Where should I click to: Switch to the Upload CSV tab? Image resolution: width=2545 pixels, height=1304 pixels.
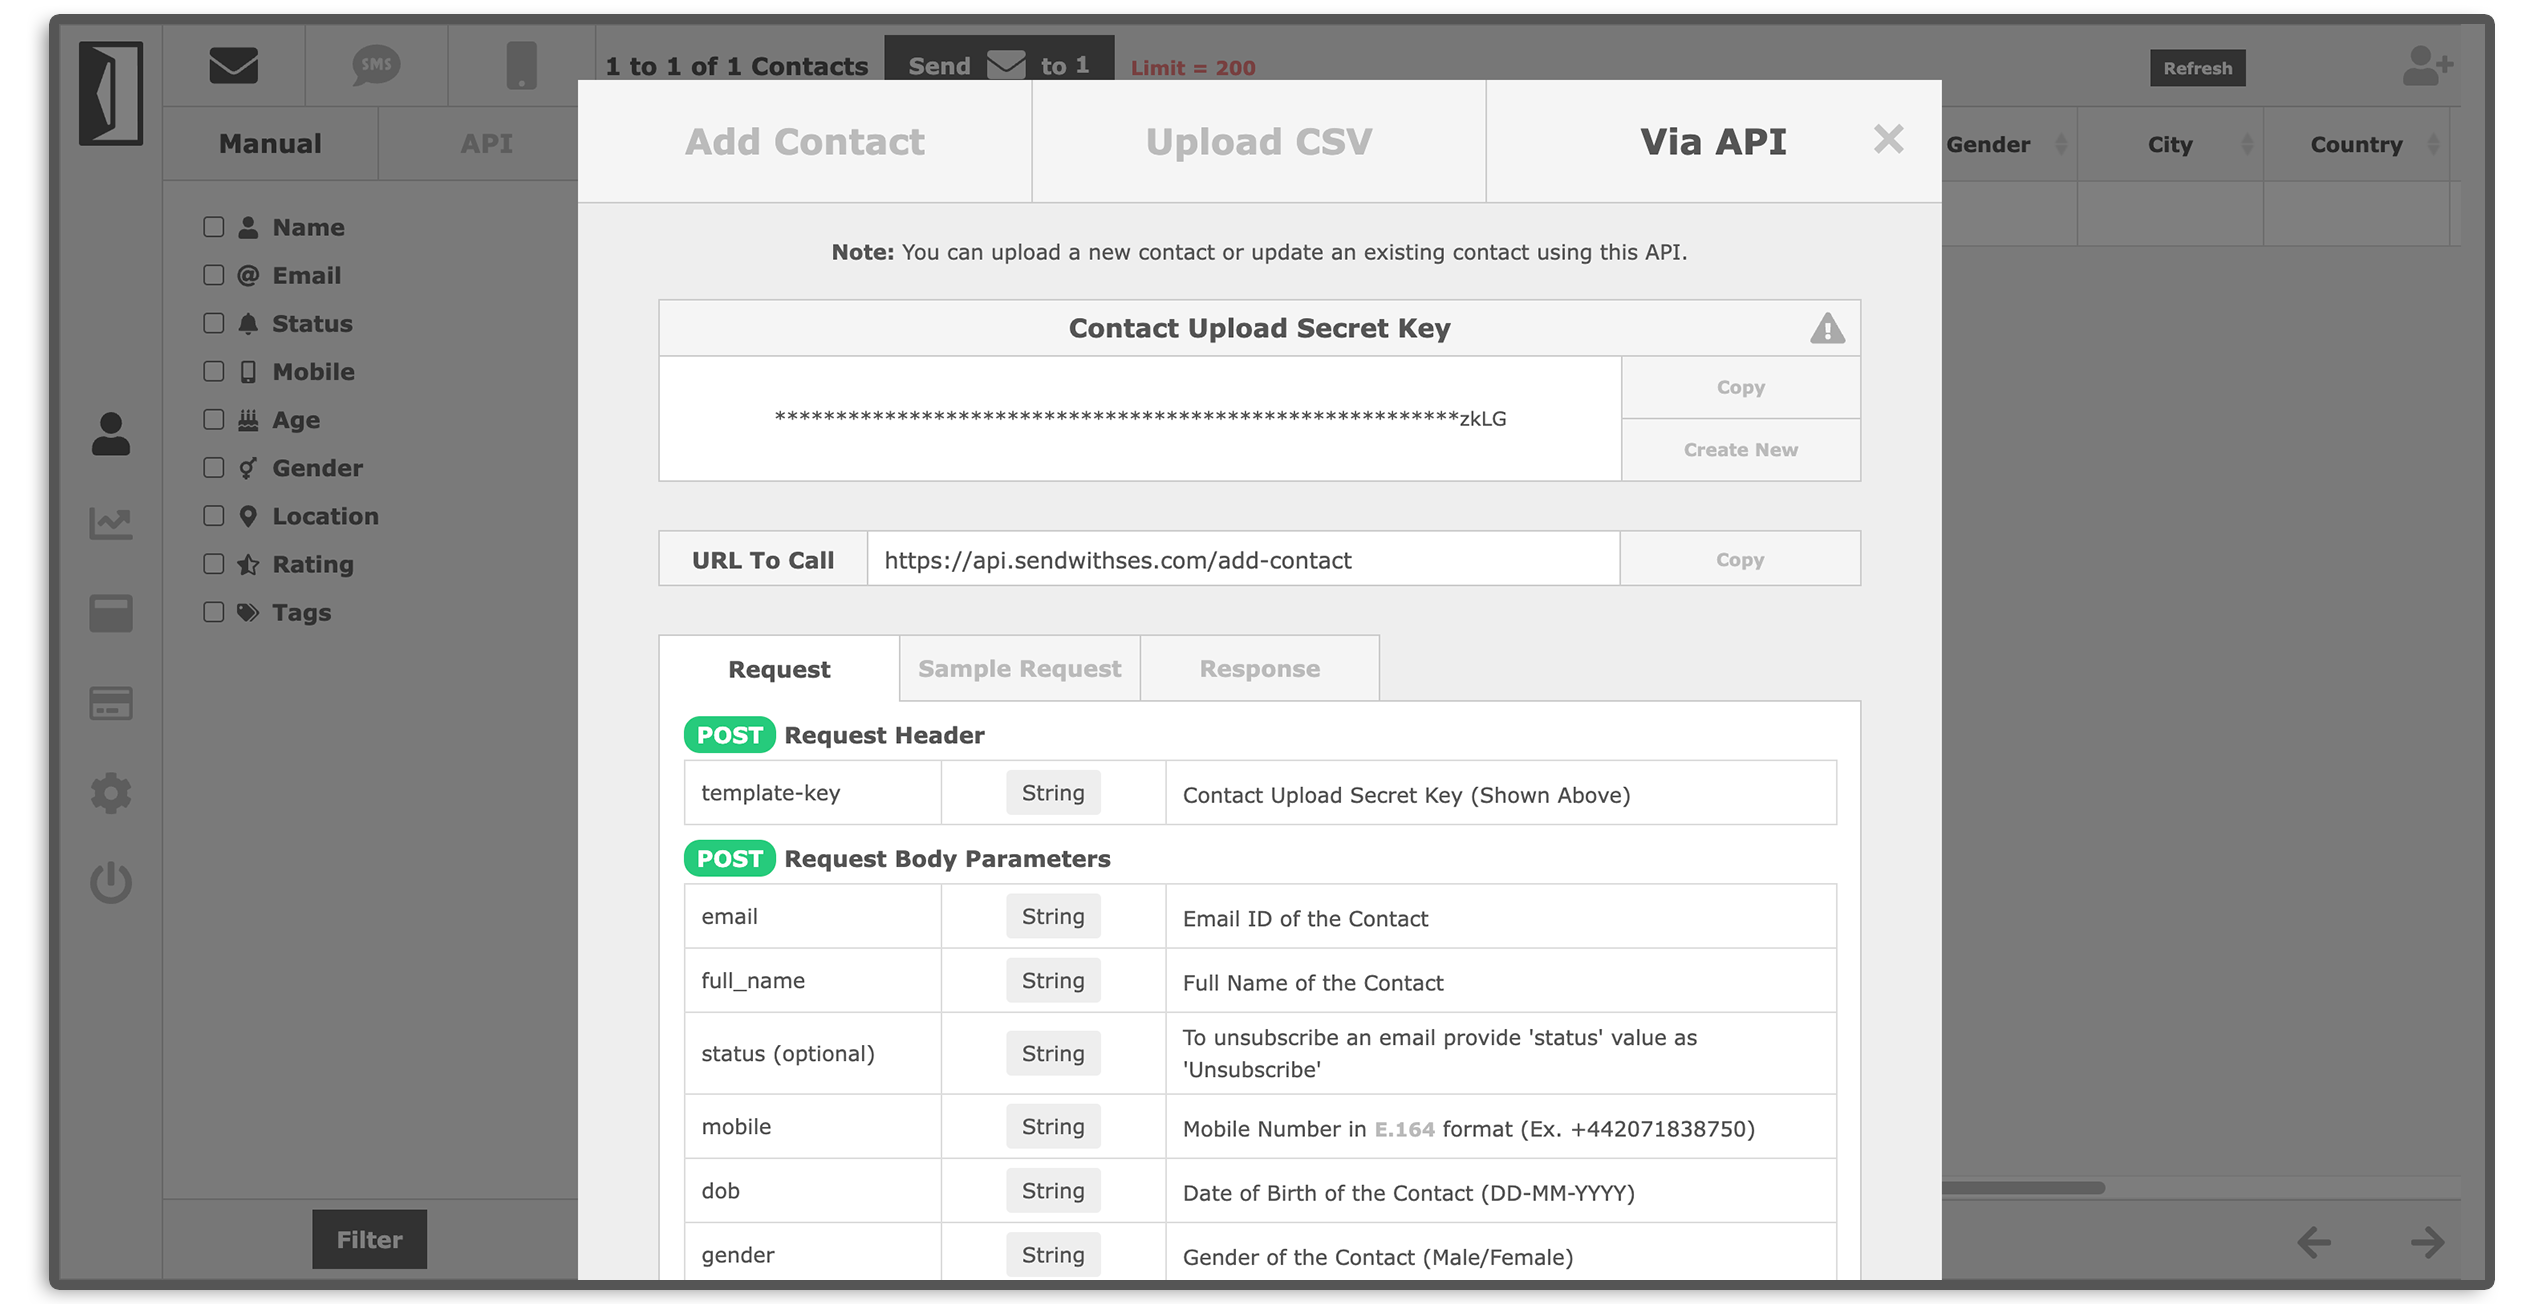point(1258,142)
